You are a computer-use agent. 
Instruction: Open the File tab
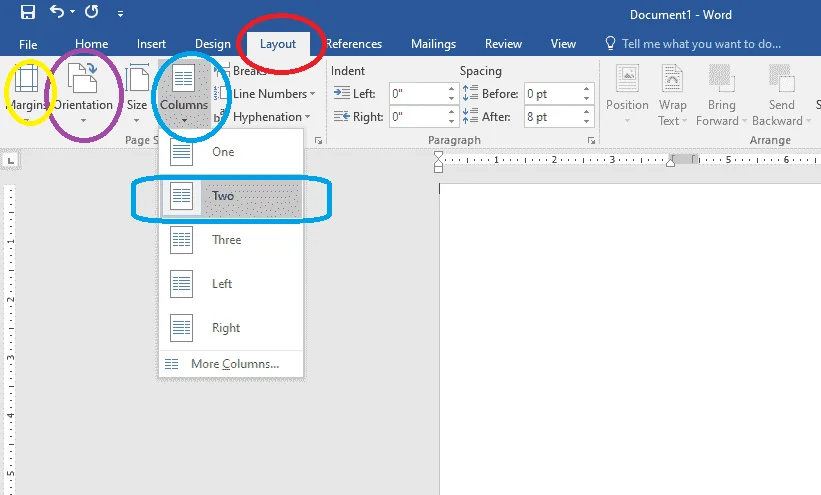(x=28, y=45)
